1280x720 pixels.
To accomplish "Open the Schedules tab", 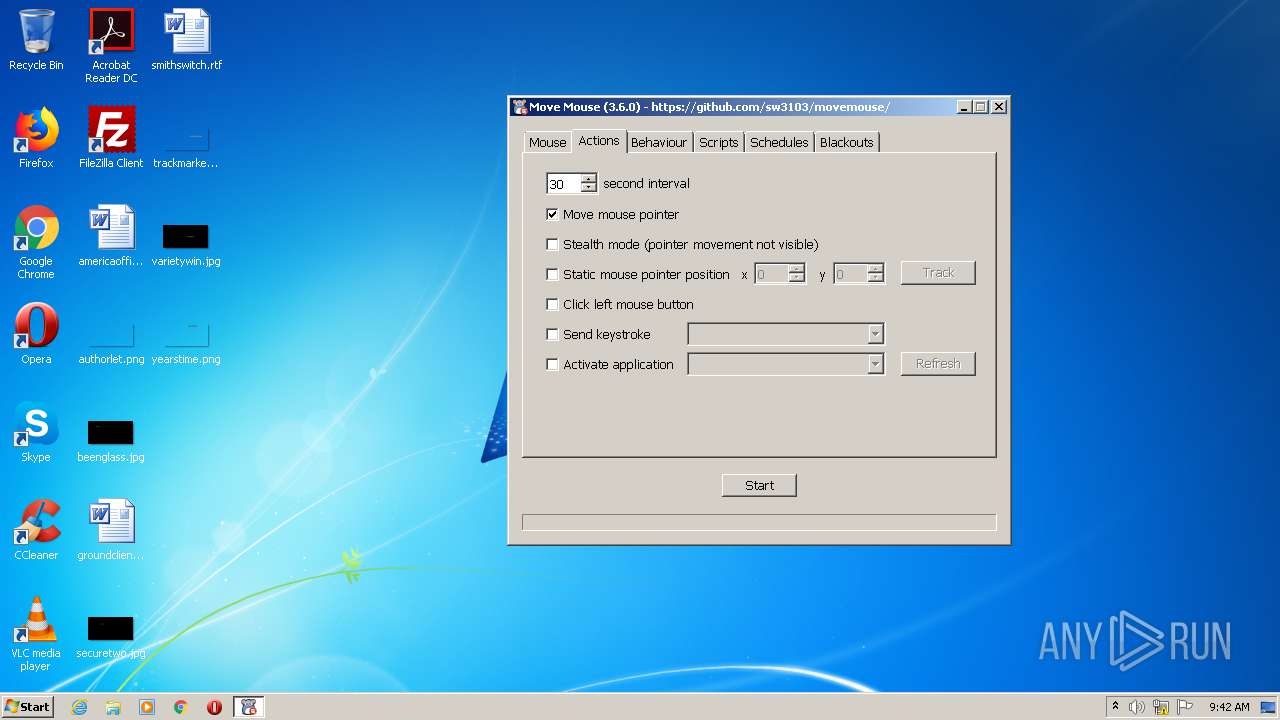I will [x=779, y=142].
